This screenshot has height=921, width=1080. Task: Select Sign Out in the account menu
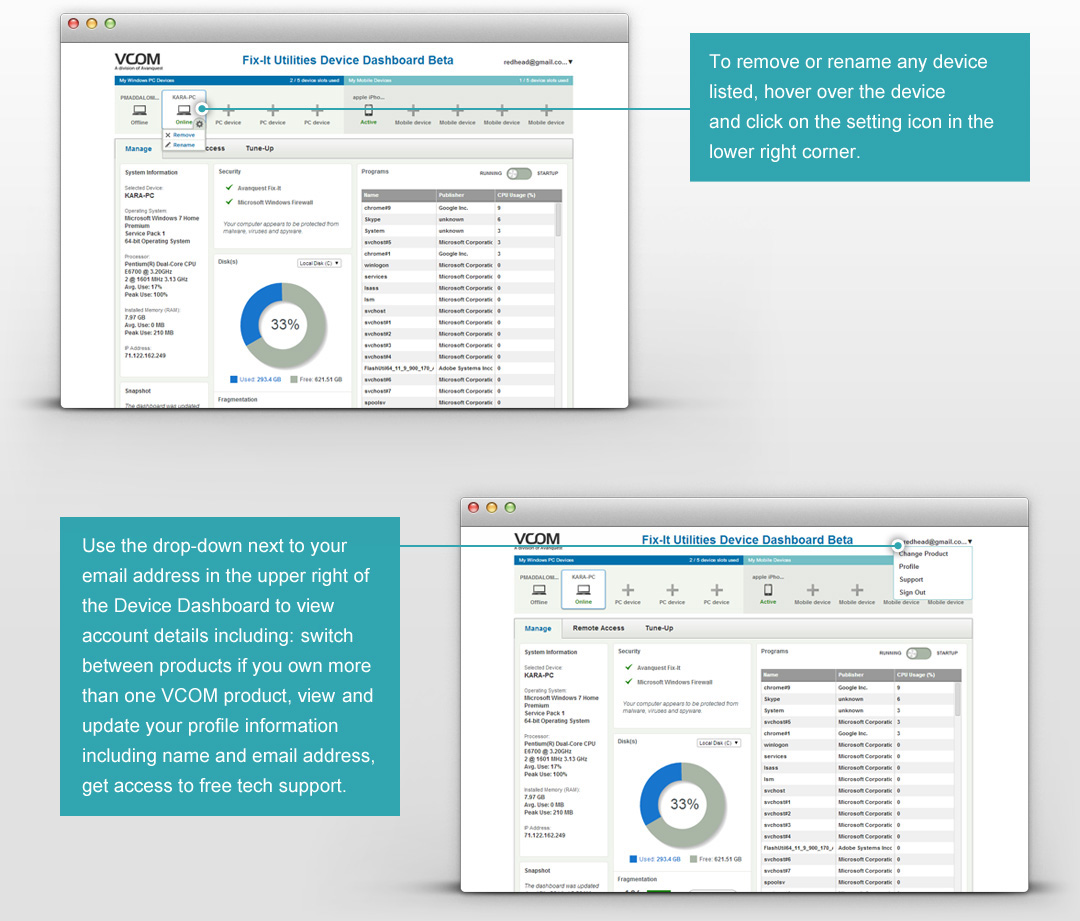tap(912, 592)
